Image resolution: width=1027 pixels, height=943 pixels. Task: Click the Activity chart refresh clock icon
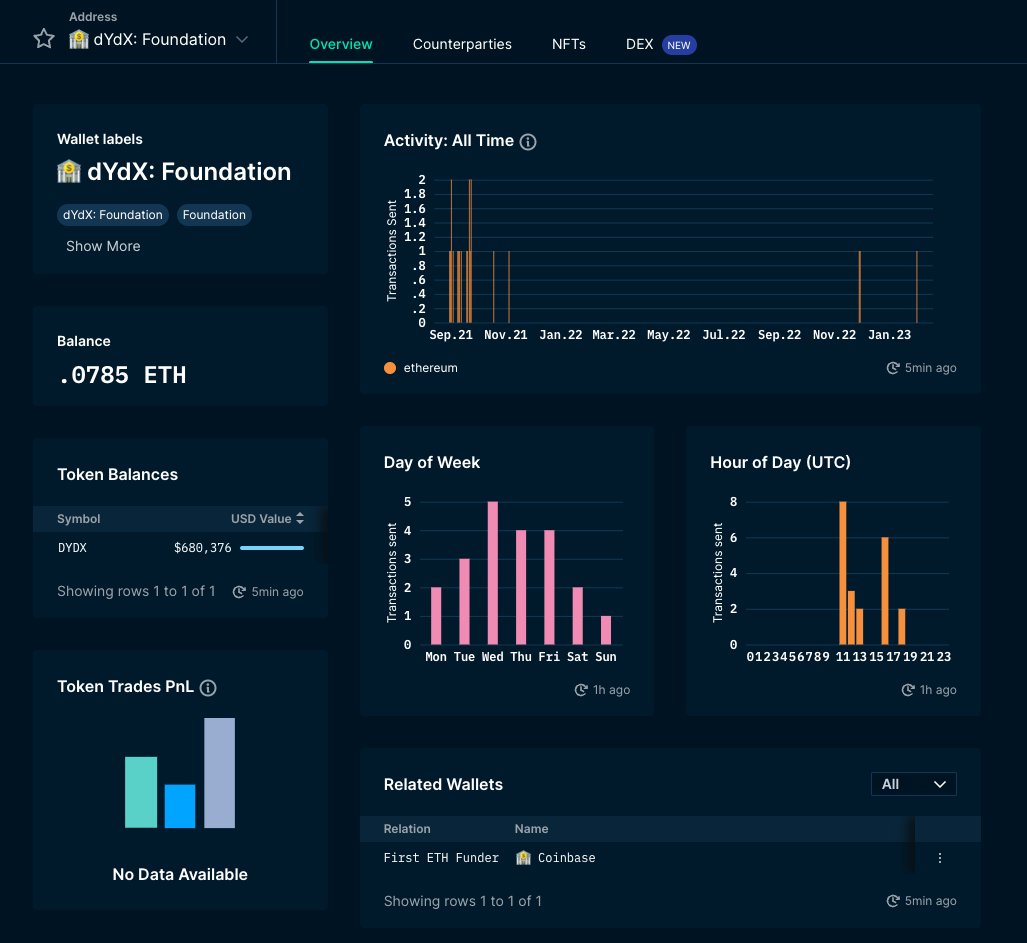pos(893,368)
